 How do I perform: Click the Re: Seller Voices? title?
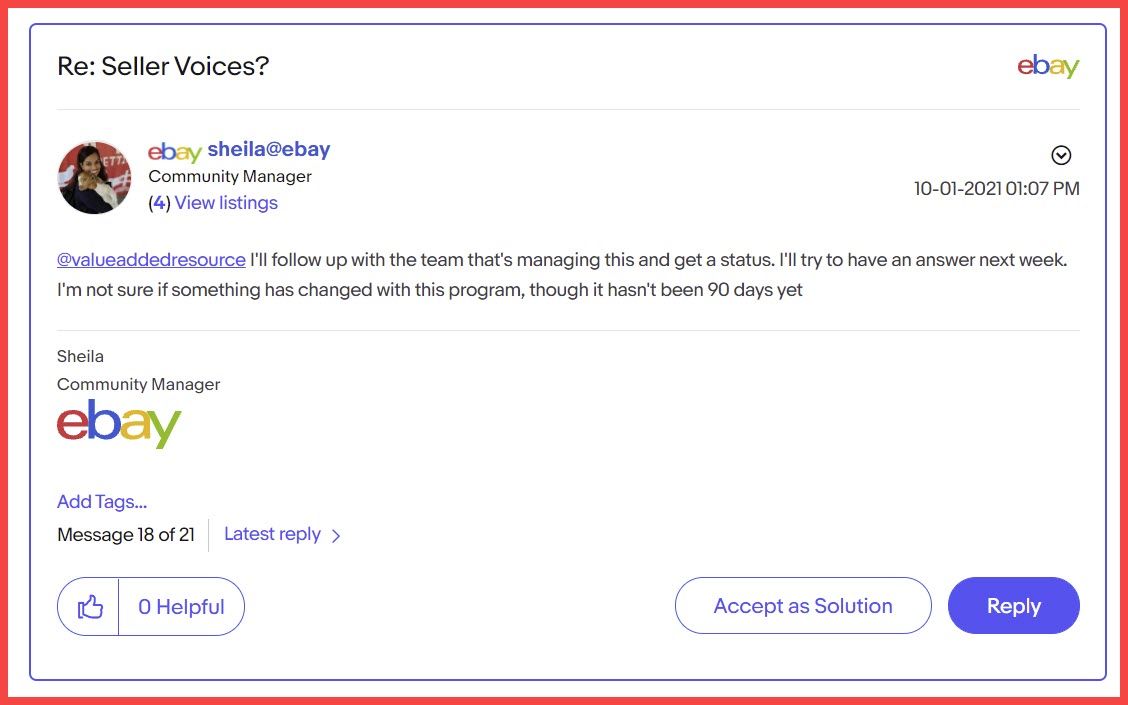[163, 66]
